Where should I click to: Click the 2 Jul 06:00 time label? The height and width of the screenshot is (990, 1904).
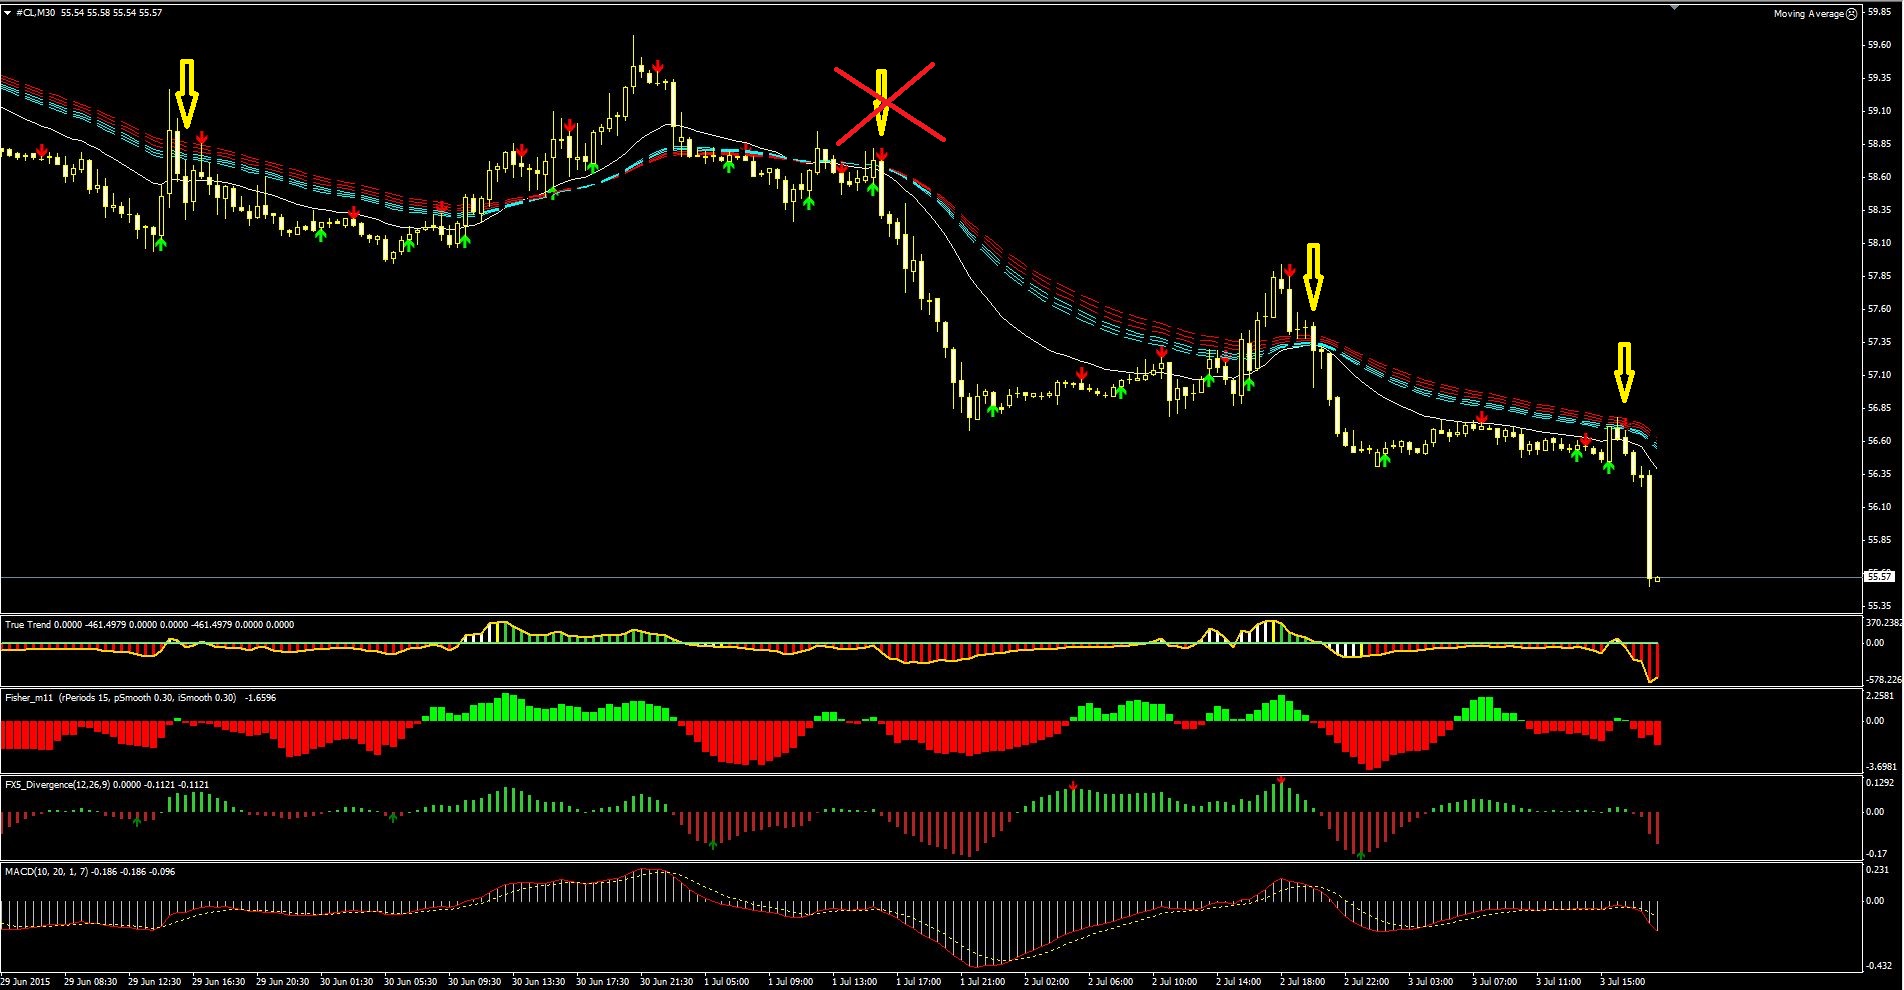tap(1111, 982)
